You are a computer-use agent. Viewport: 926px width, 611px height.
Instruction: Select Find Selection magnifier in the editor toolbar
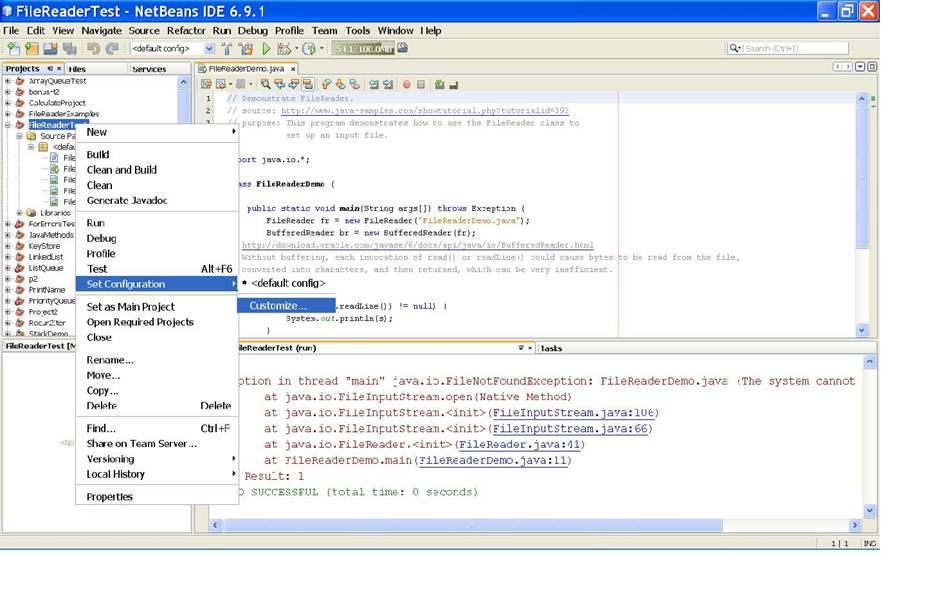point(265,83)
